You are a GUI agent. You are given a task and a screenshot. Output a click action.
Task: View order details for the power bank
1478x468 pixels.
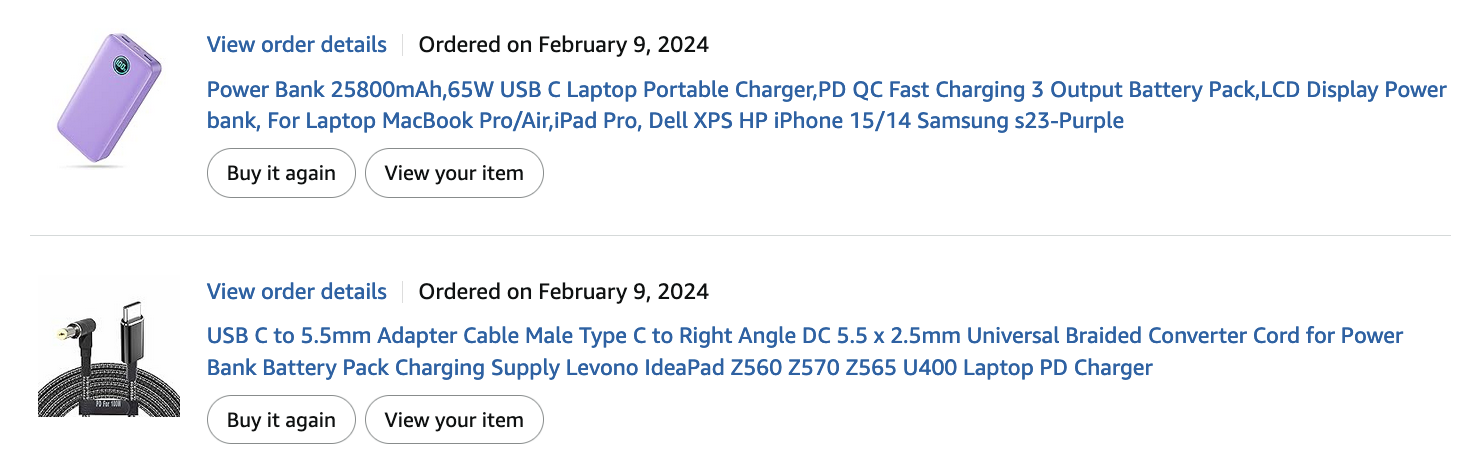(296, 45)
